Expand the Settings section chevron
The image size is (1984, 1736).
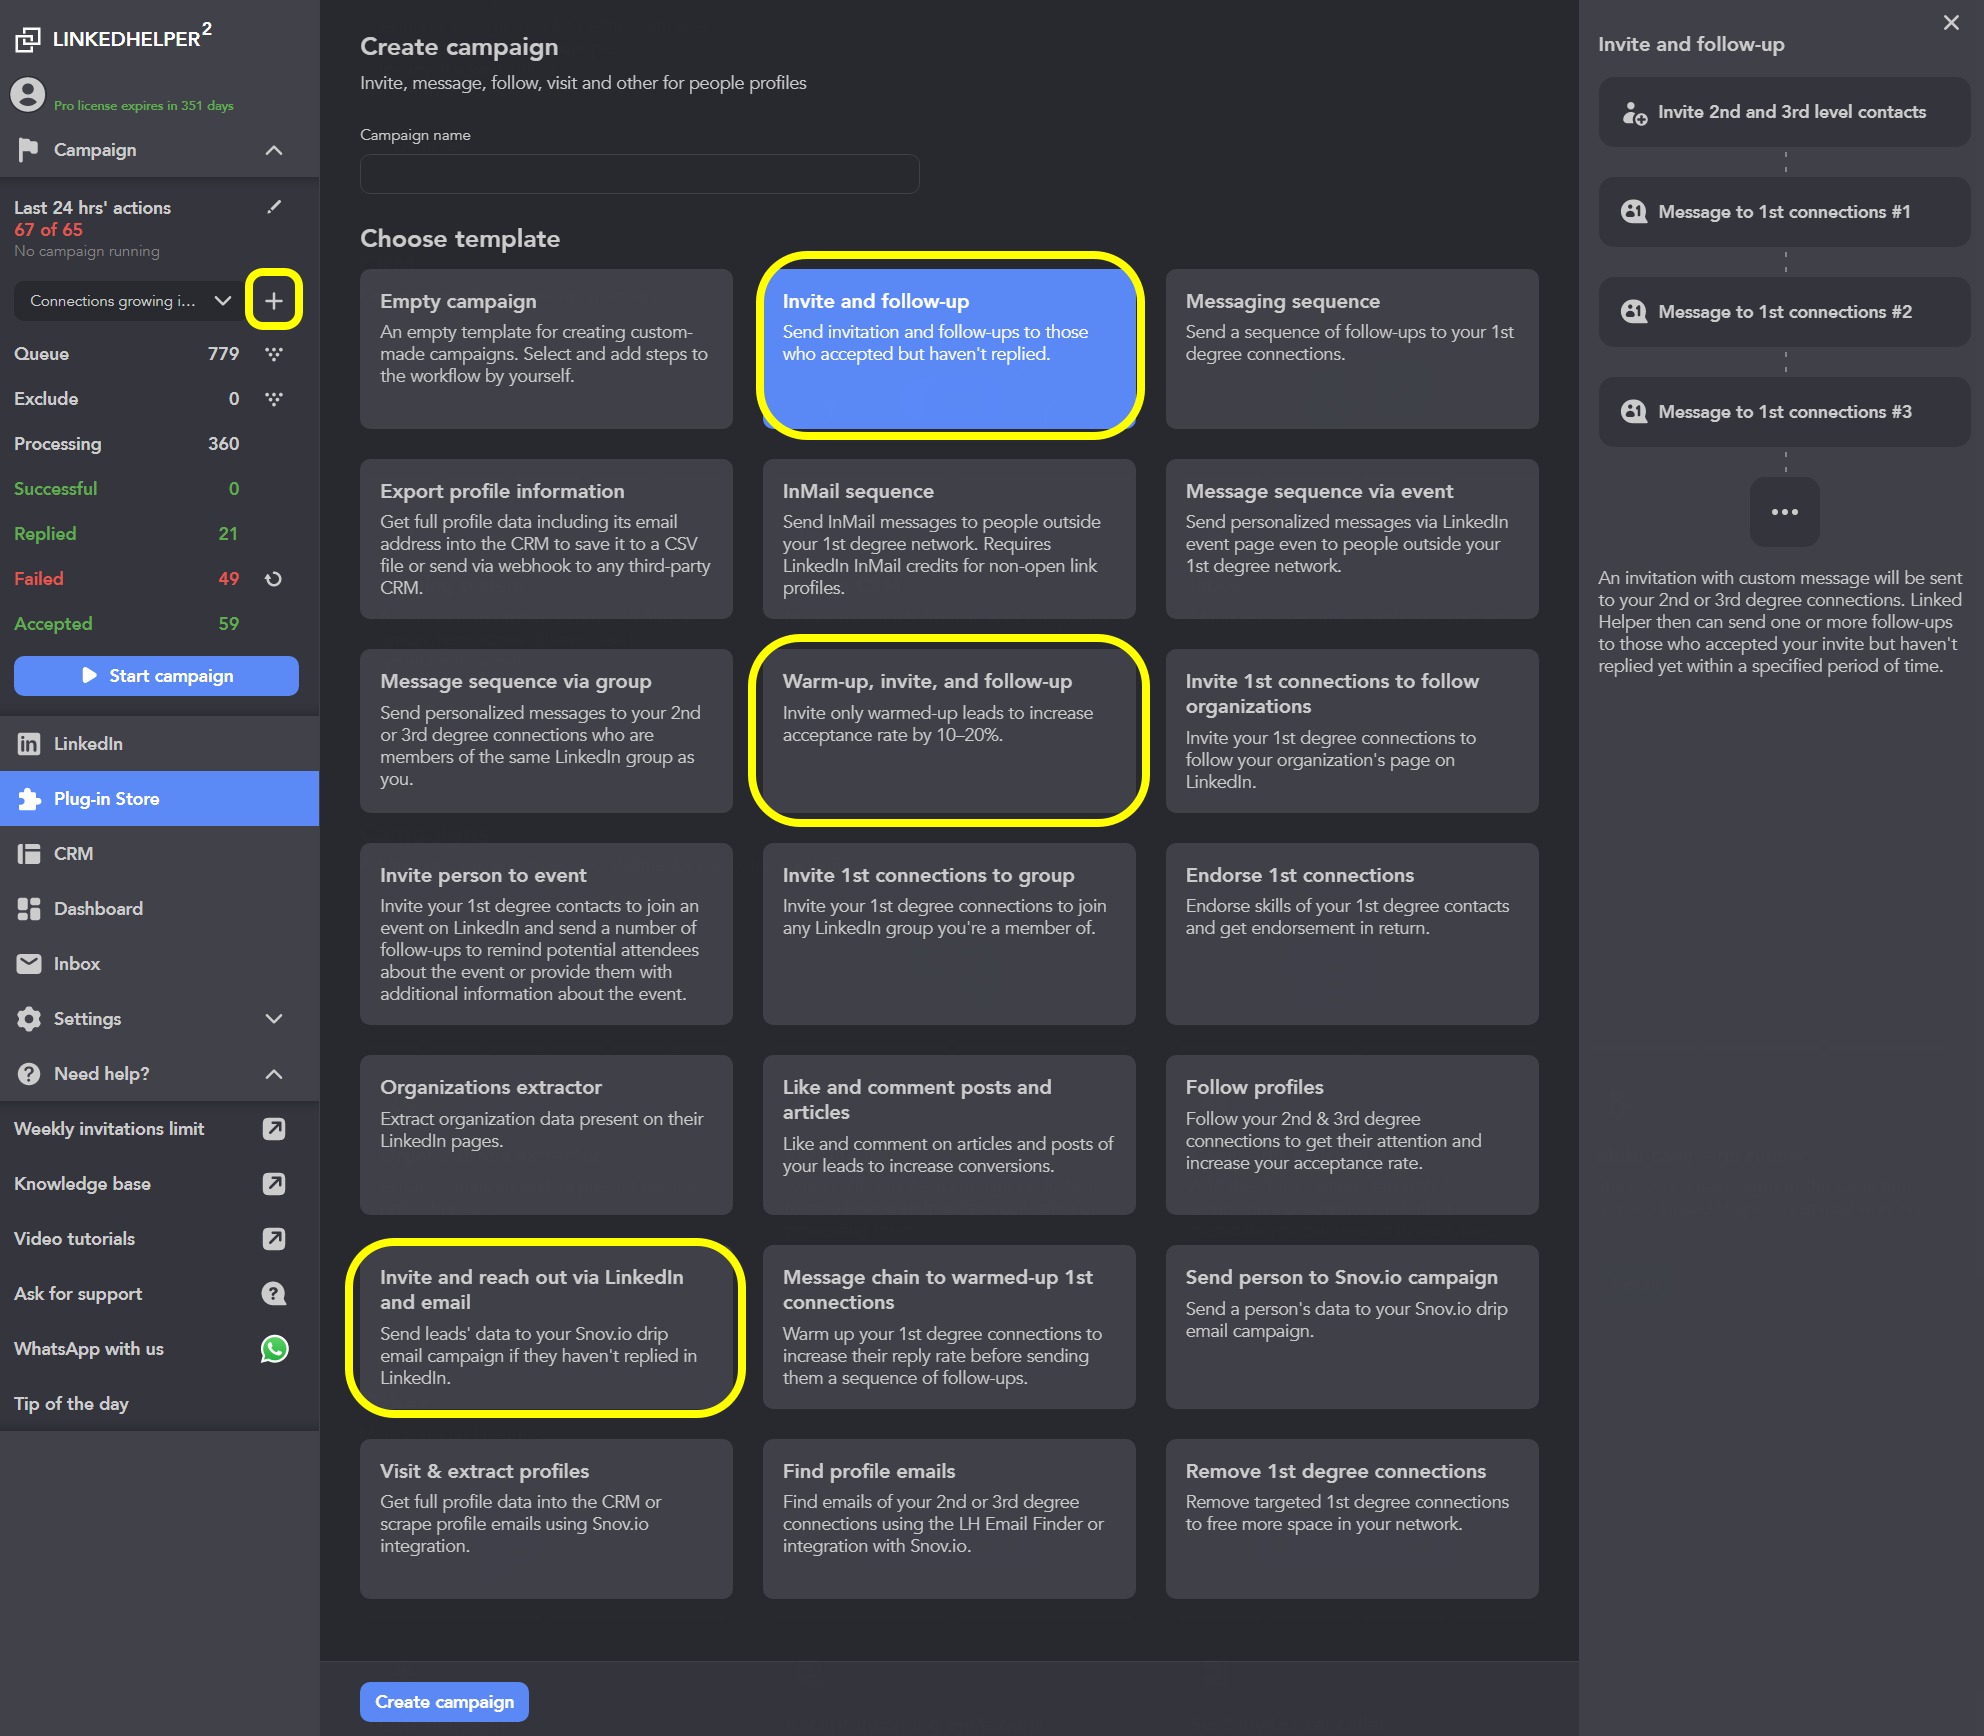coord(274,1019)
